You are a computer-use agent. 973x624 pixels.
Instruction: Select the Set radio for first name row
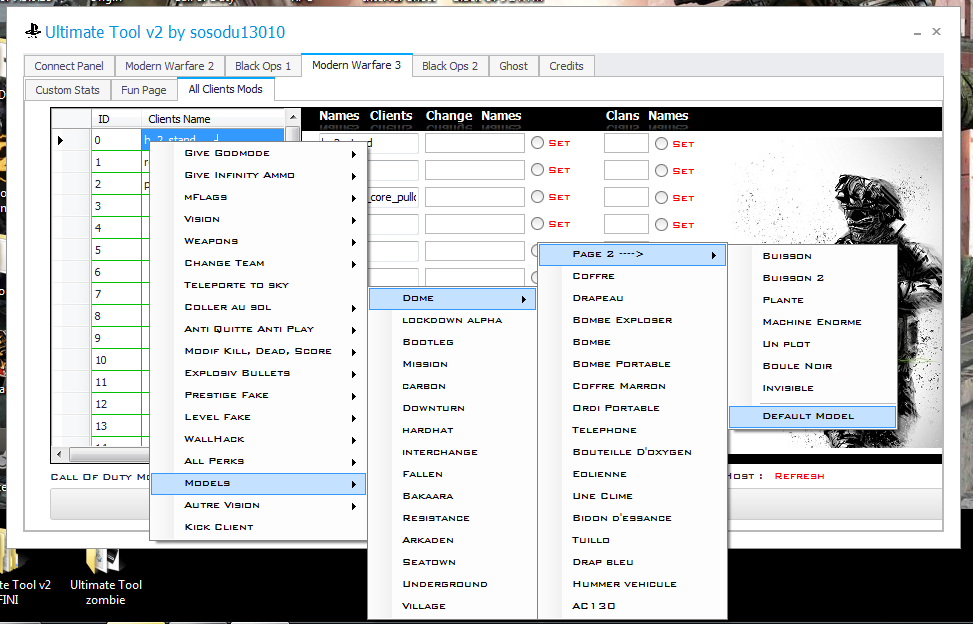tap(537, 143)
